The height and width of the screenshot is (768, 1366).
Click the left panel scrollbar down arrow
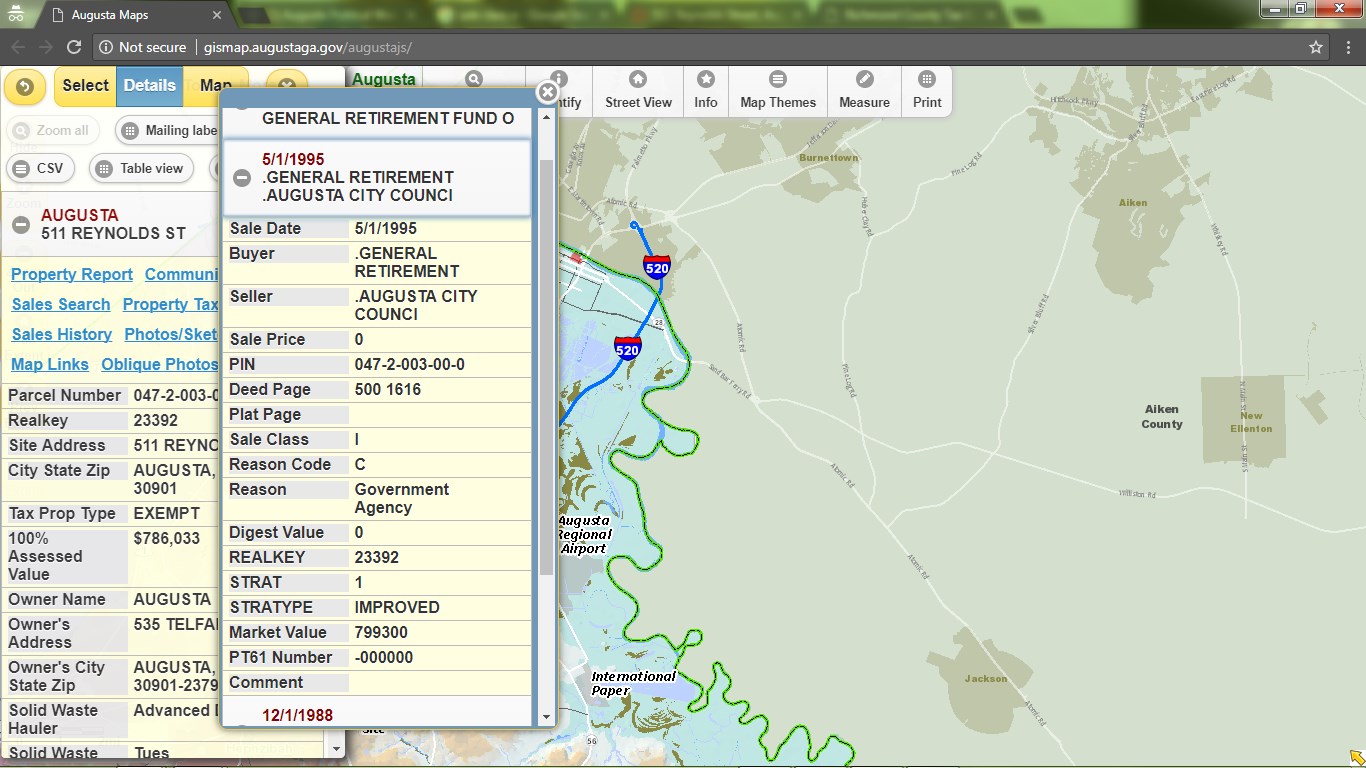point(336,748)
